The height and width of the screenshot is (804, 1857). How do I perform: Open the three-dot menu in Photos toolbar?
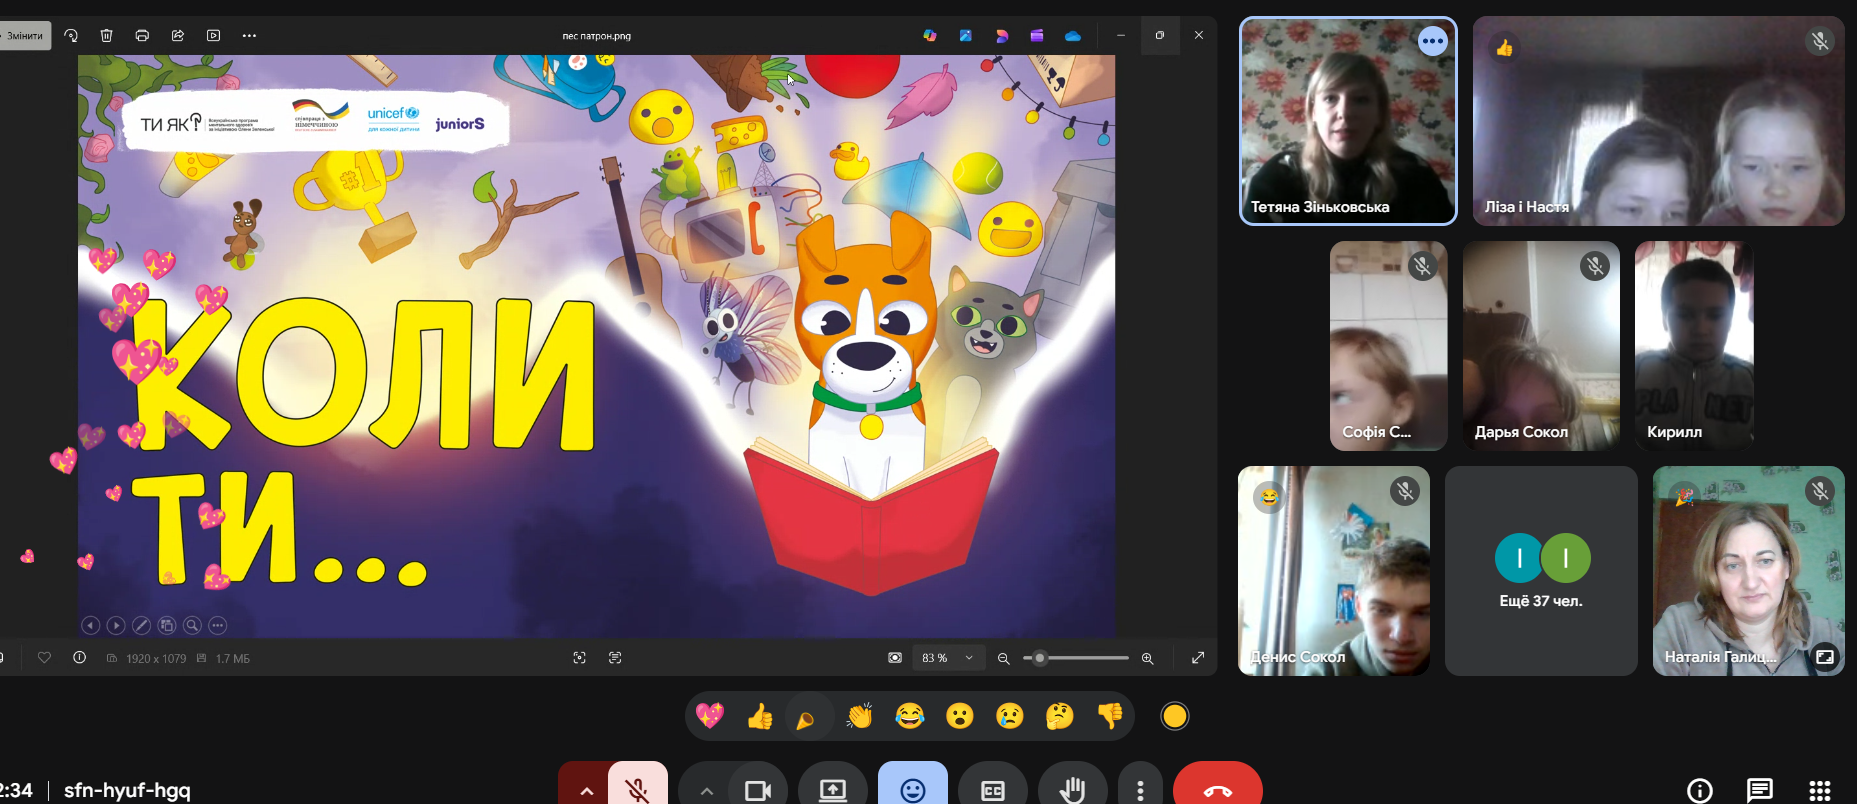(249, 36)
